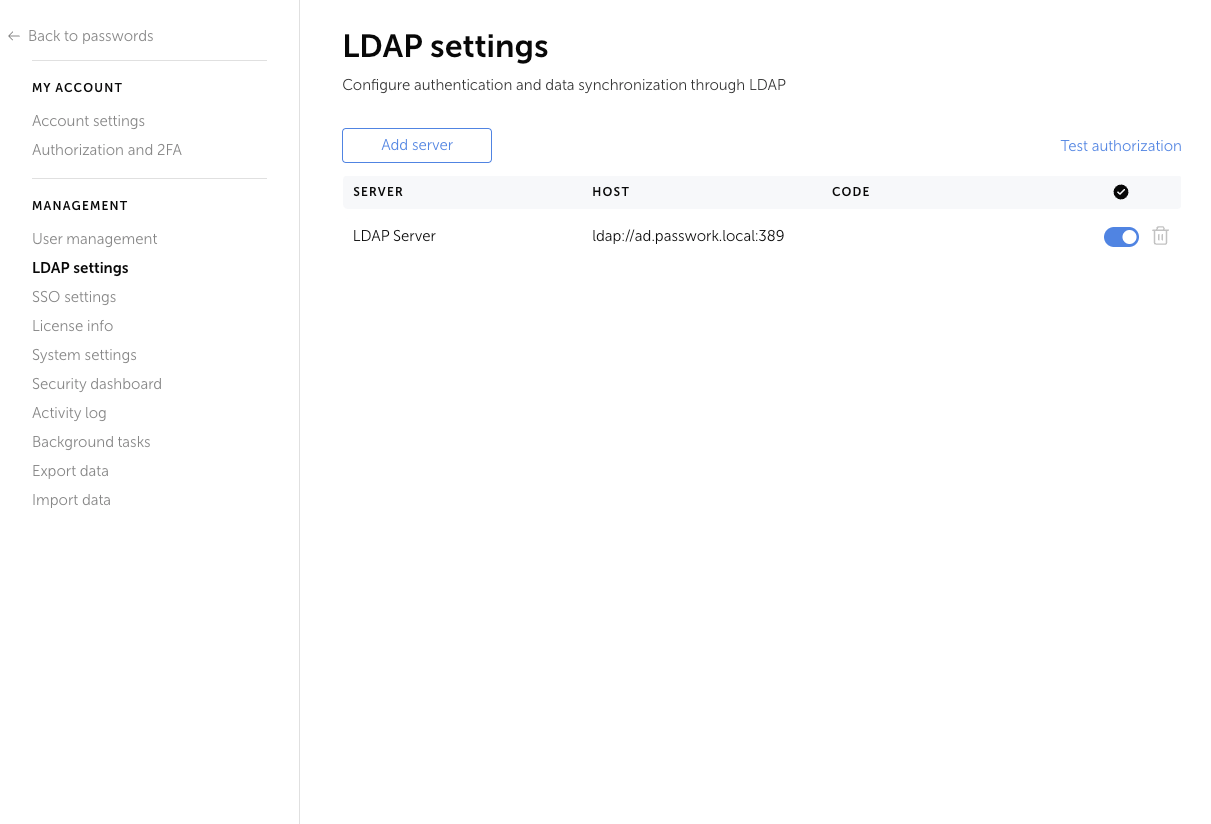Screen dimensions: 1211x824
Task: Disable the LDAP Server toggle switch
Action: point(1121,237)
